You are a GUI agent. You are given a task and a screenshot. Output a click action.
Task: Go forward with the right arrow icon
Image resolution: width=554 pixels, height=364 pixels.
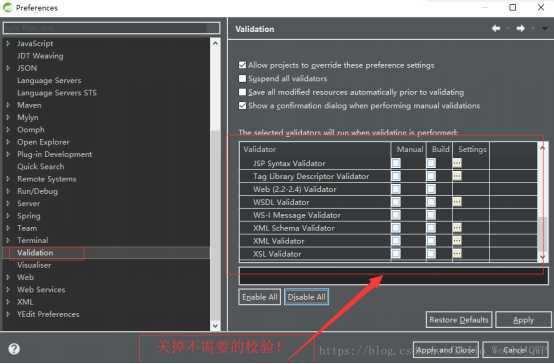point(520,28)
